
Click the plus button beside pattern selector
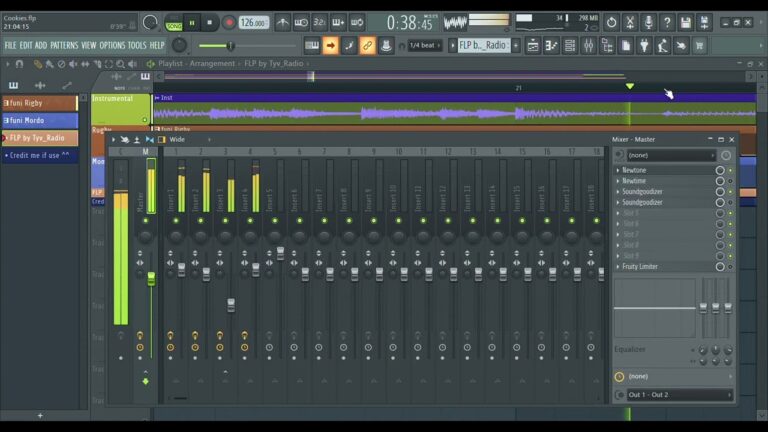[516, 46]
